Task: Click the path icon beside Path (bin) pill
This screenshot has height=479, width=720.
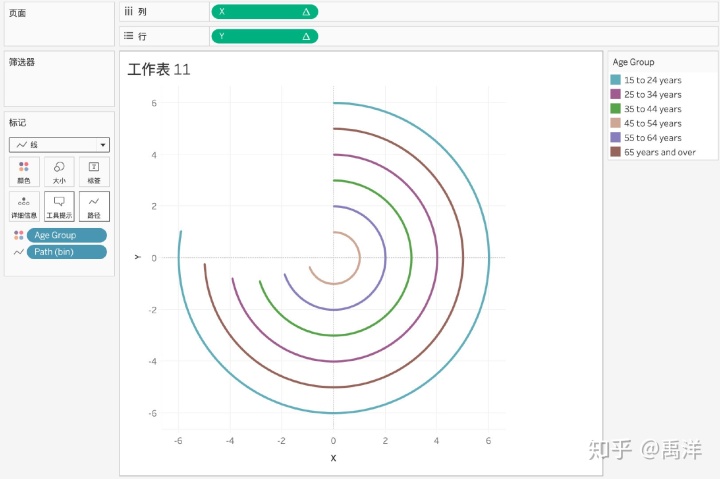Action: coord(18,252)
